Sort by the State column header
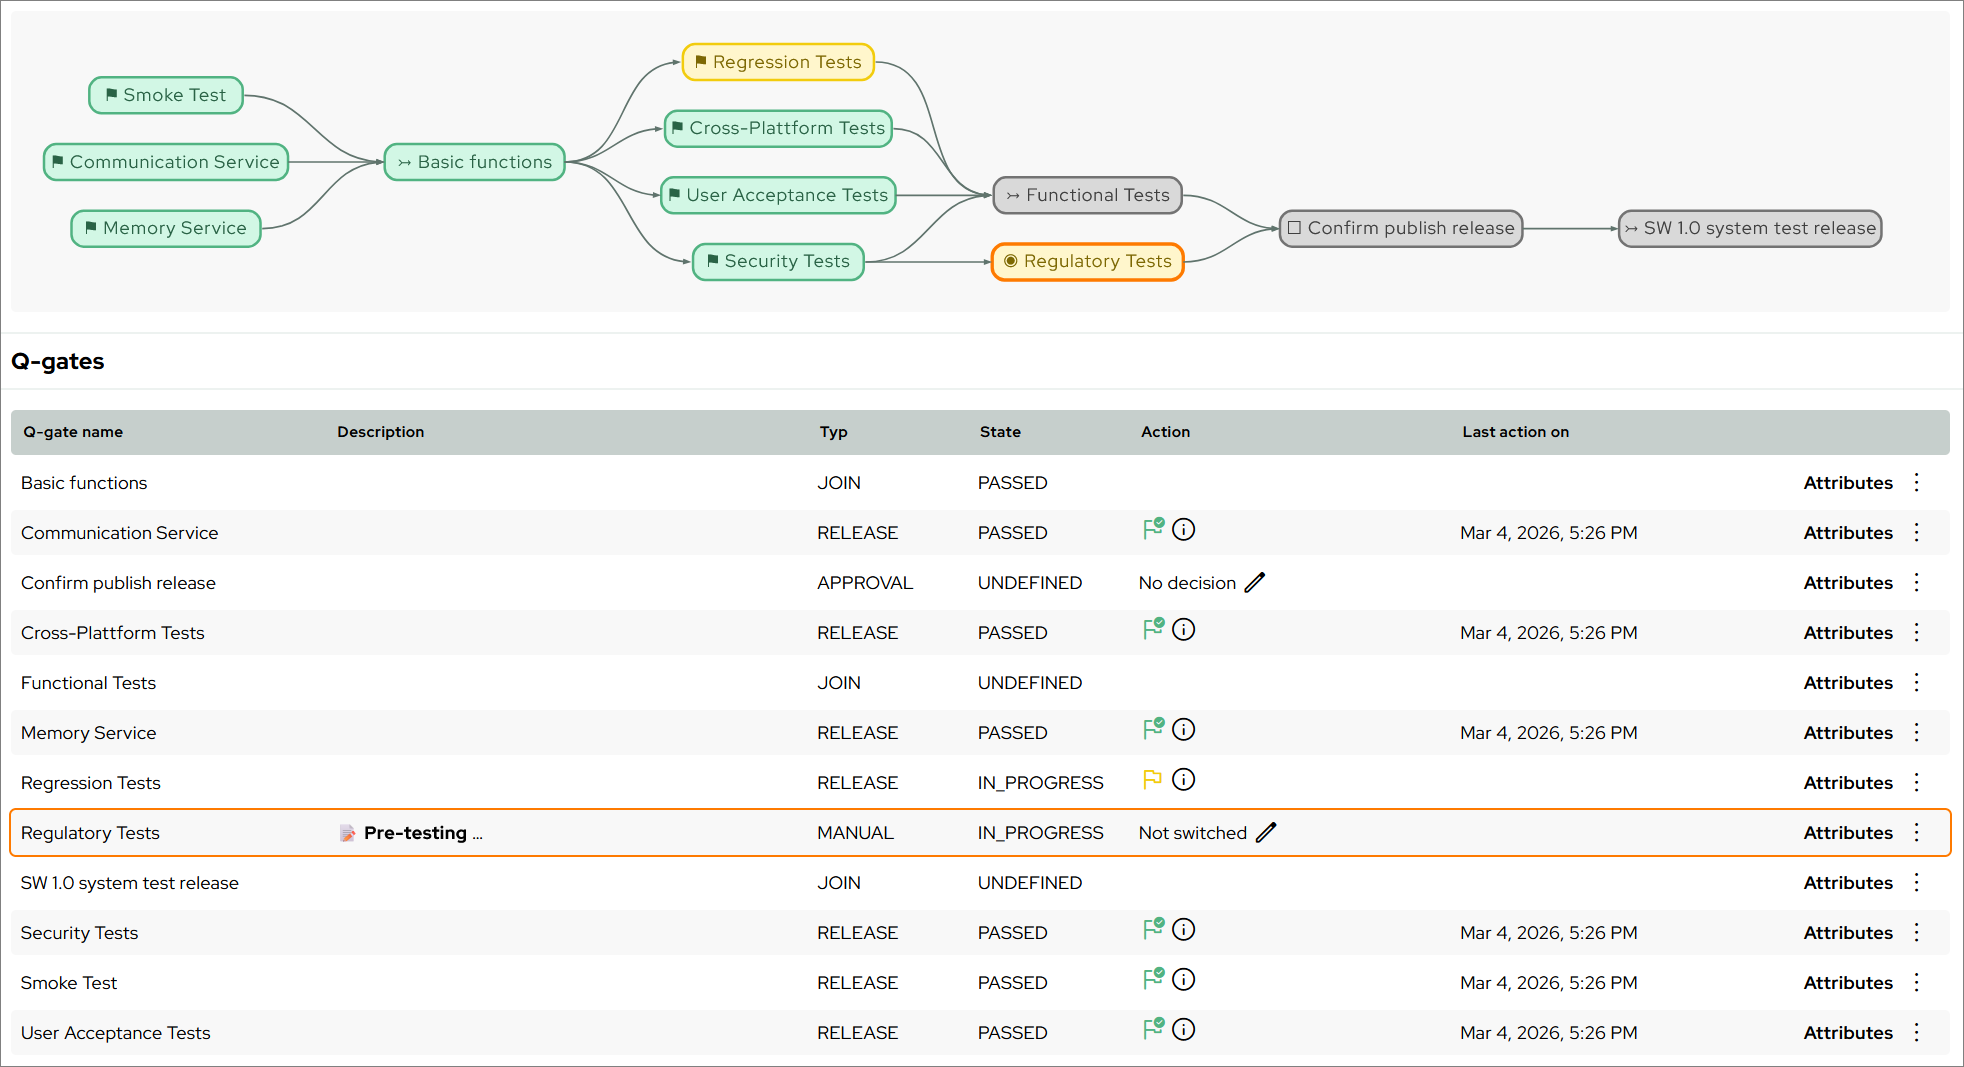The height and width of the screenshot is (1067, 1964). 1000,432
